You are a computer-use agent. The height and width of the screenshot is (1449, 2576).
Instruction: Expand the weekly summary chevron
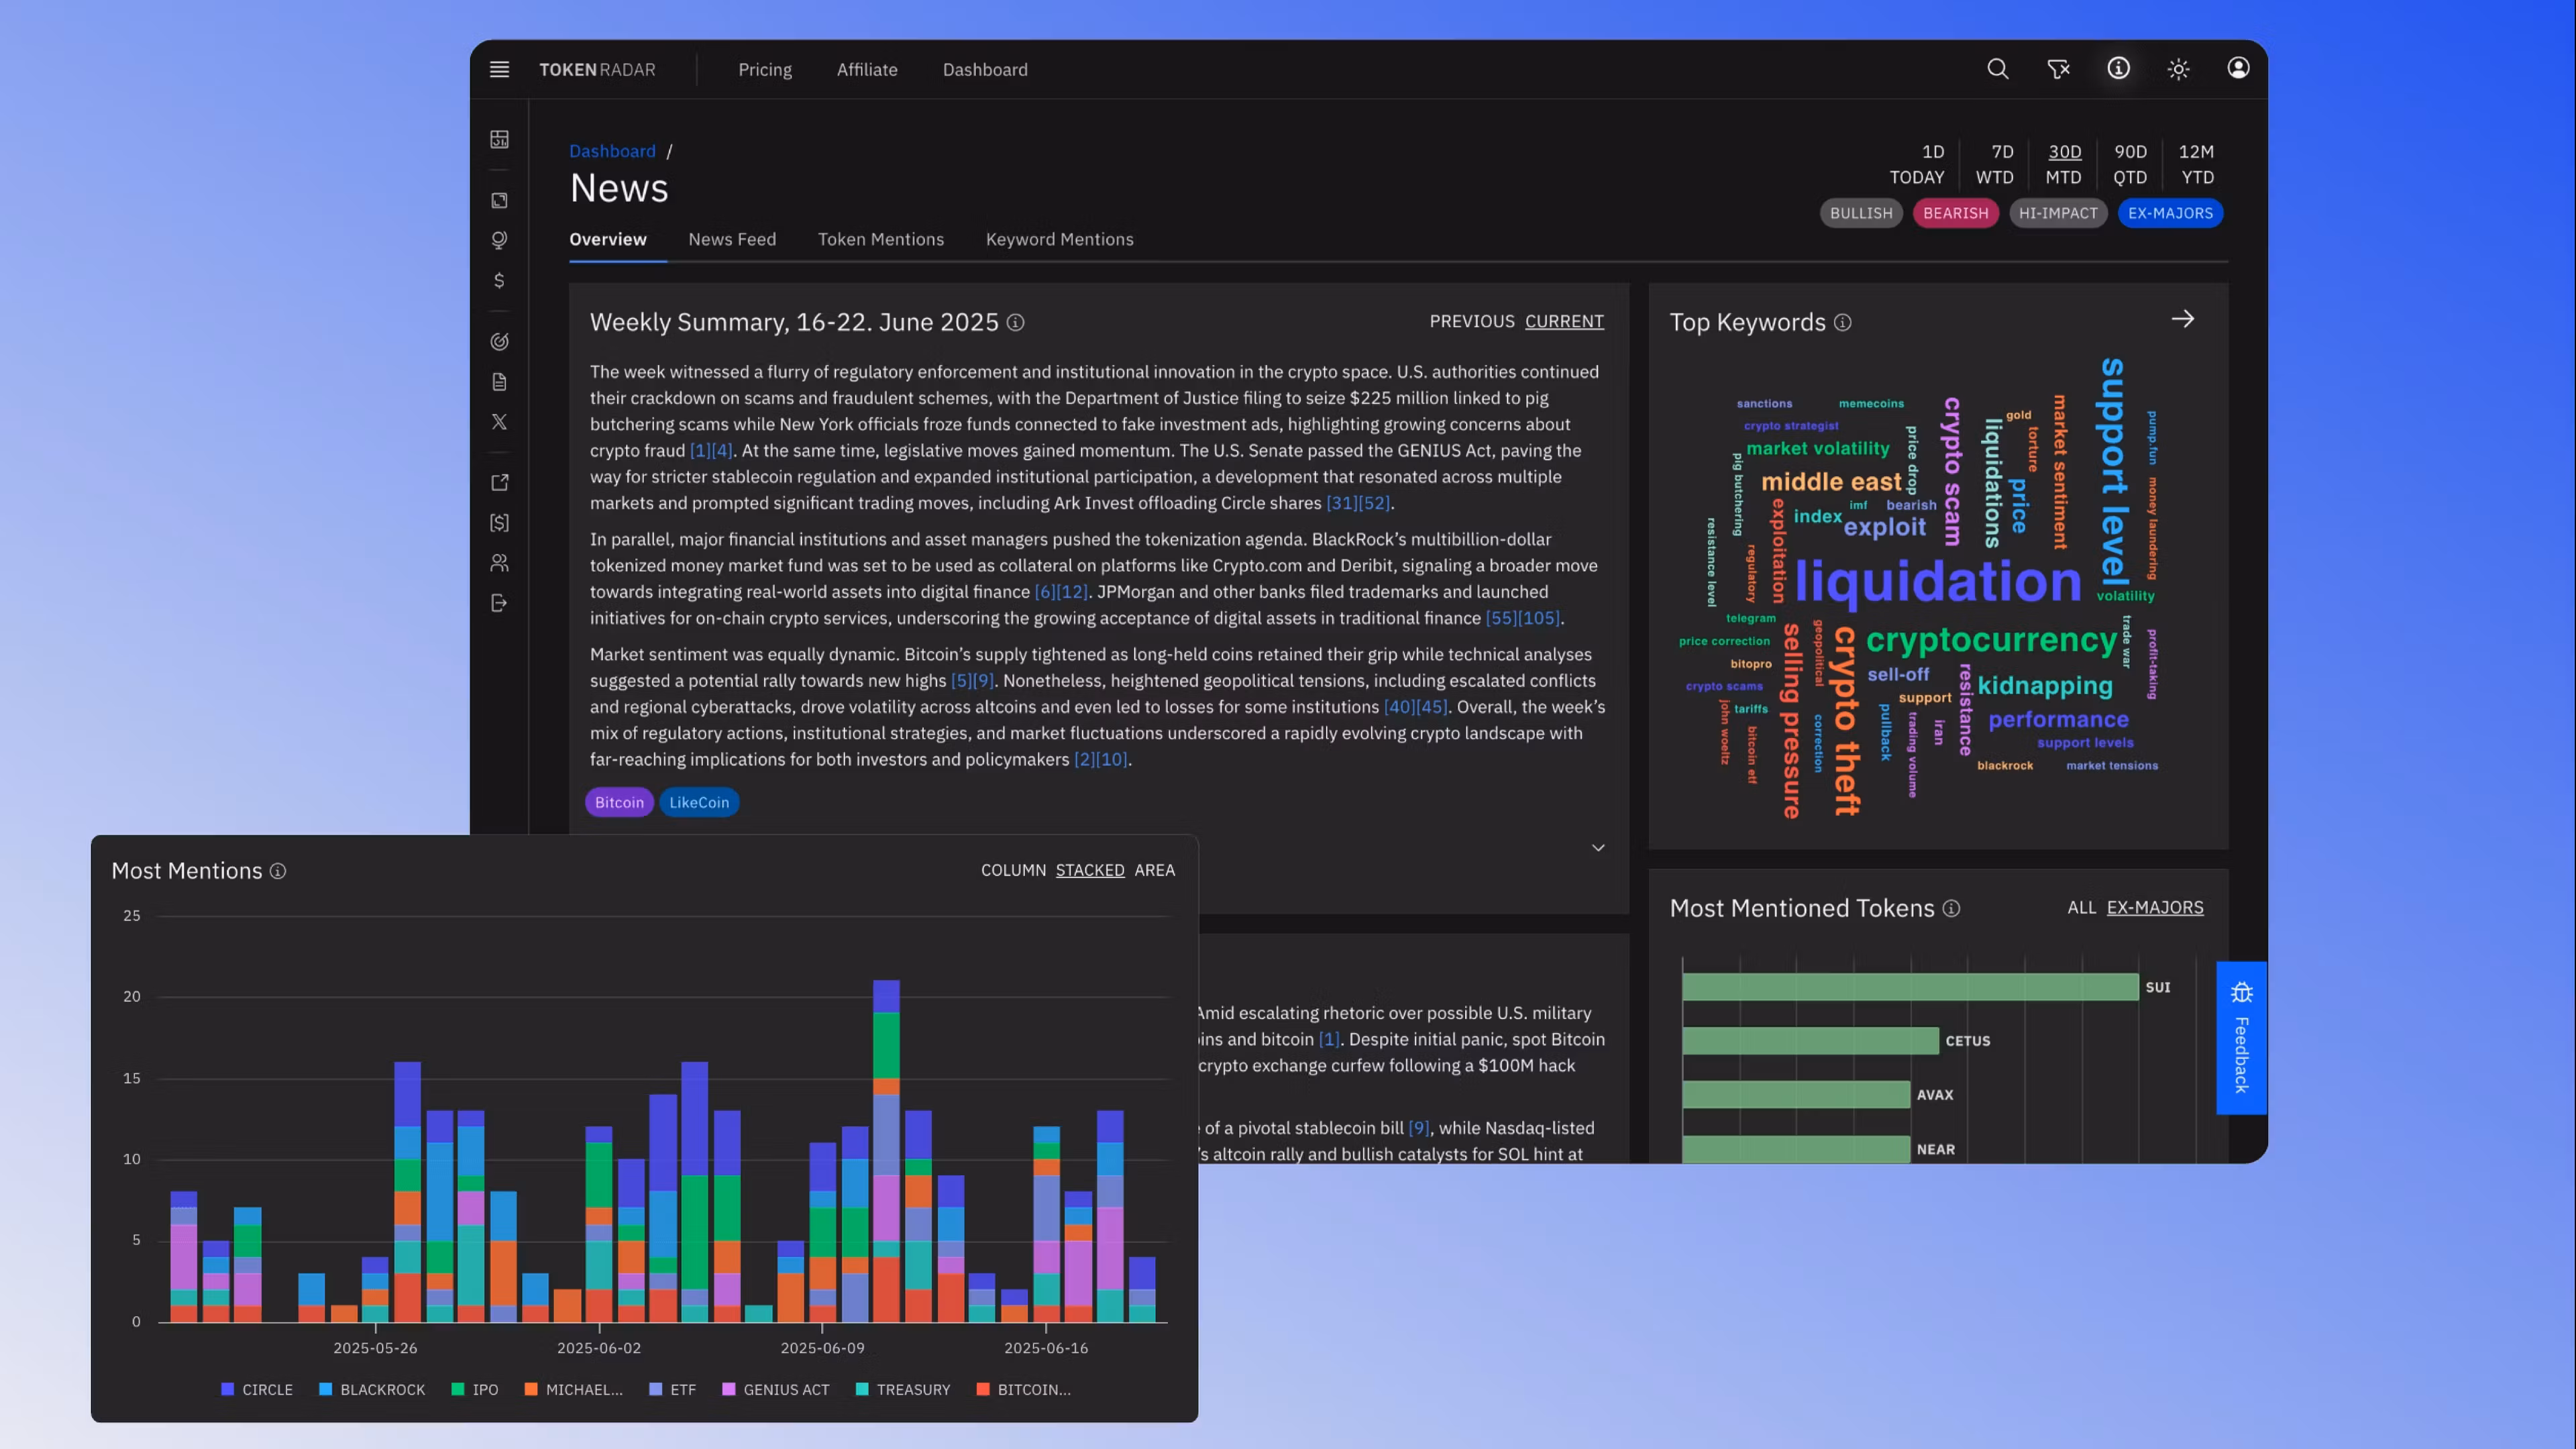pyautogui.click(x=1598, y=848)
